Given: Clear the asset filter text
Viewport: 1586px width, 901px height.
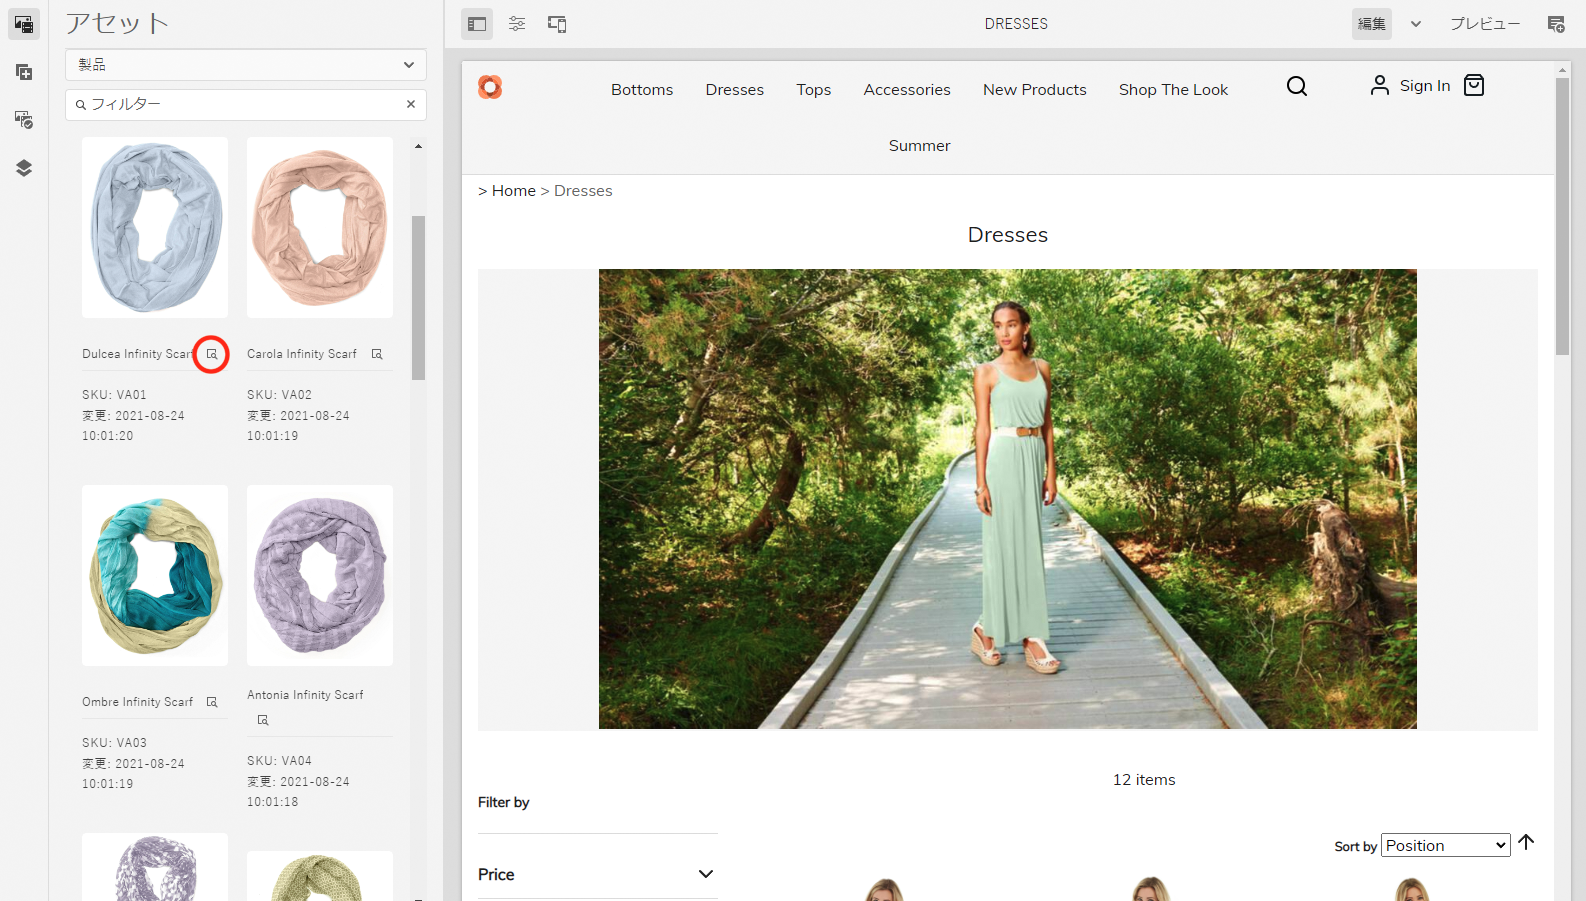Looking at the screenshot, I should tap(411, 104).
